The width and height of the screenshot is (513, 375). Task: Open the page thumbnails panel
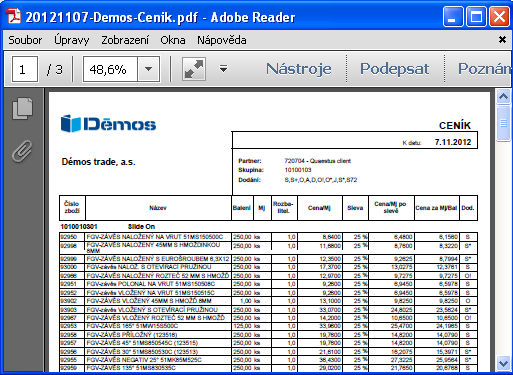22,108
